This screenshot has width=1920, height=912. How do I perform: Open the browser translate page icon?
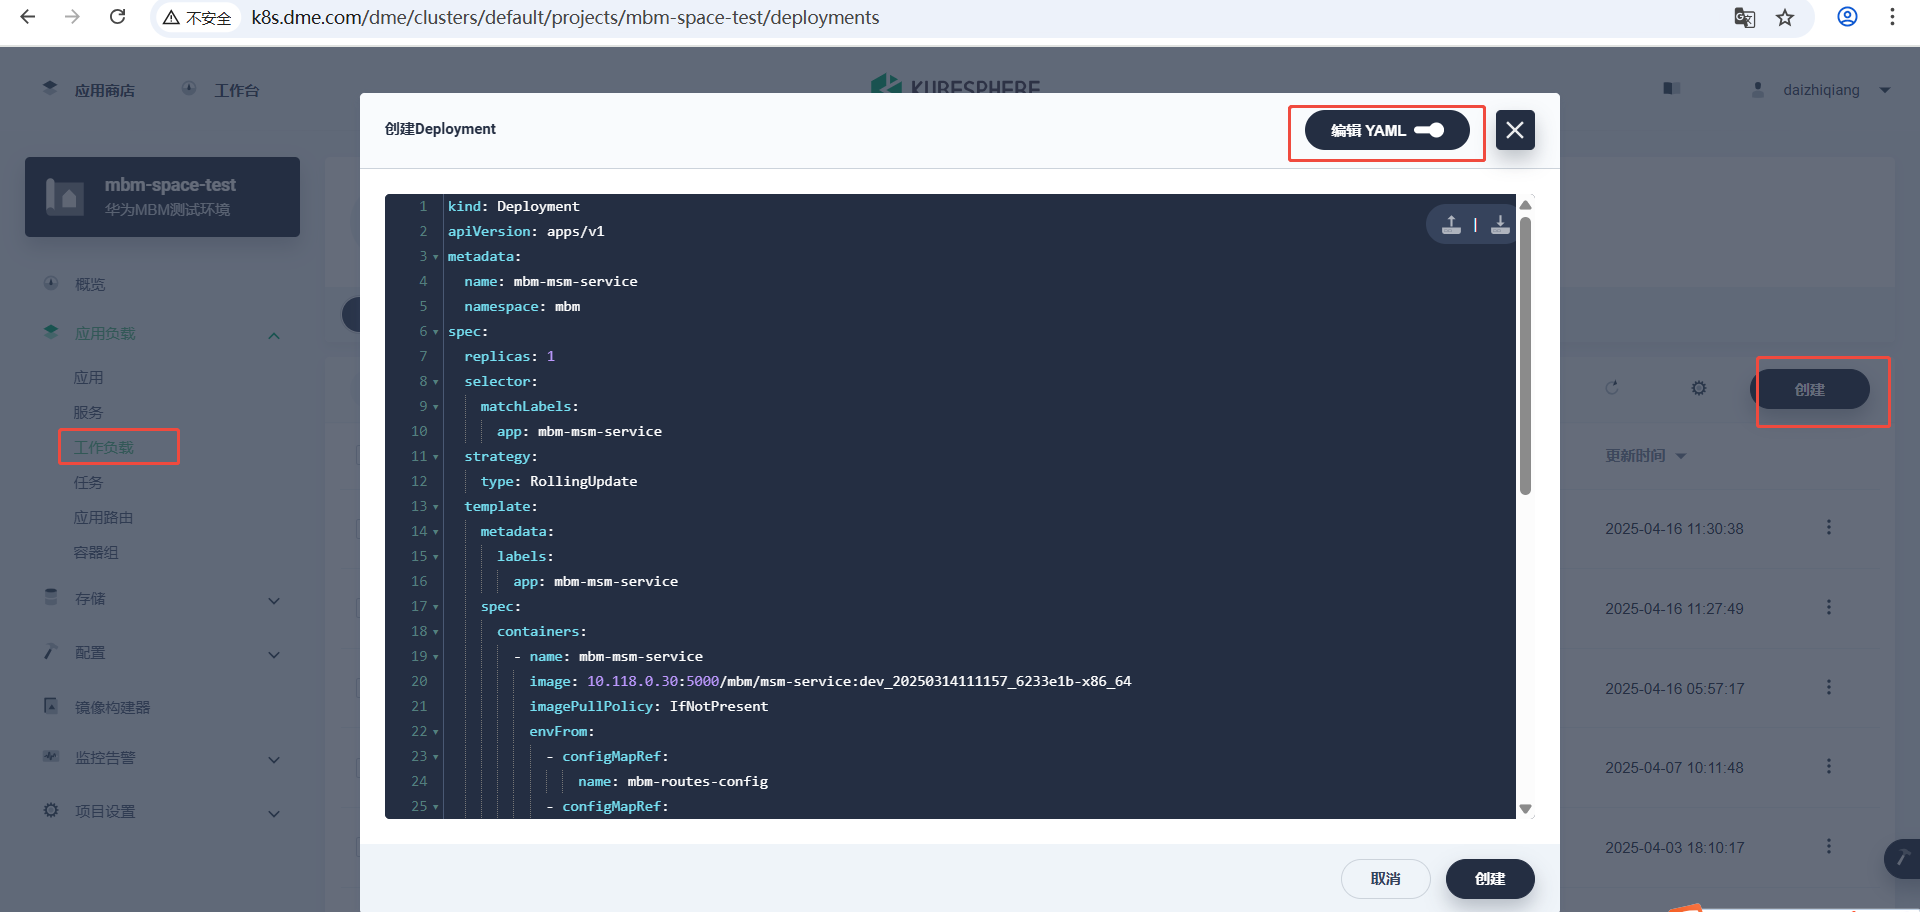click(x=1744, y=18)
